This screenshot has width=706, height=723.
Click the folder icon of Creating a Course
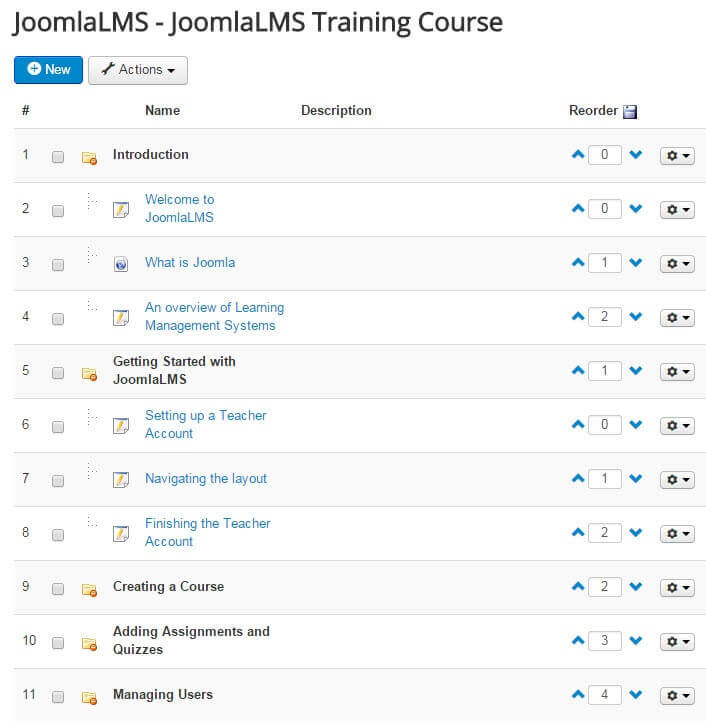click(89, 590)
